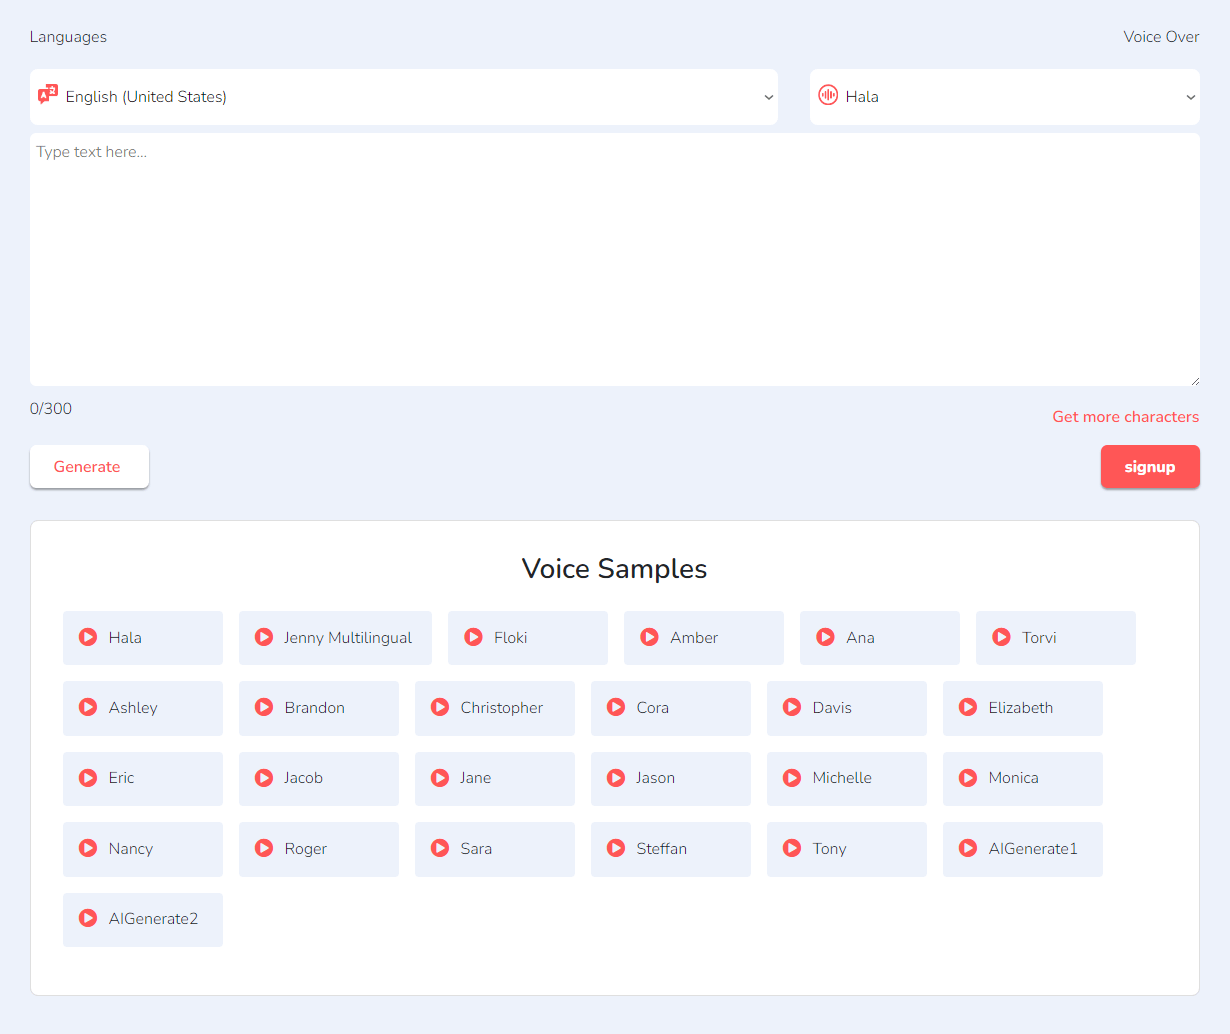Click the Languages section label
Viewport: 1230px width, 1034px height.
pos(68,36)
